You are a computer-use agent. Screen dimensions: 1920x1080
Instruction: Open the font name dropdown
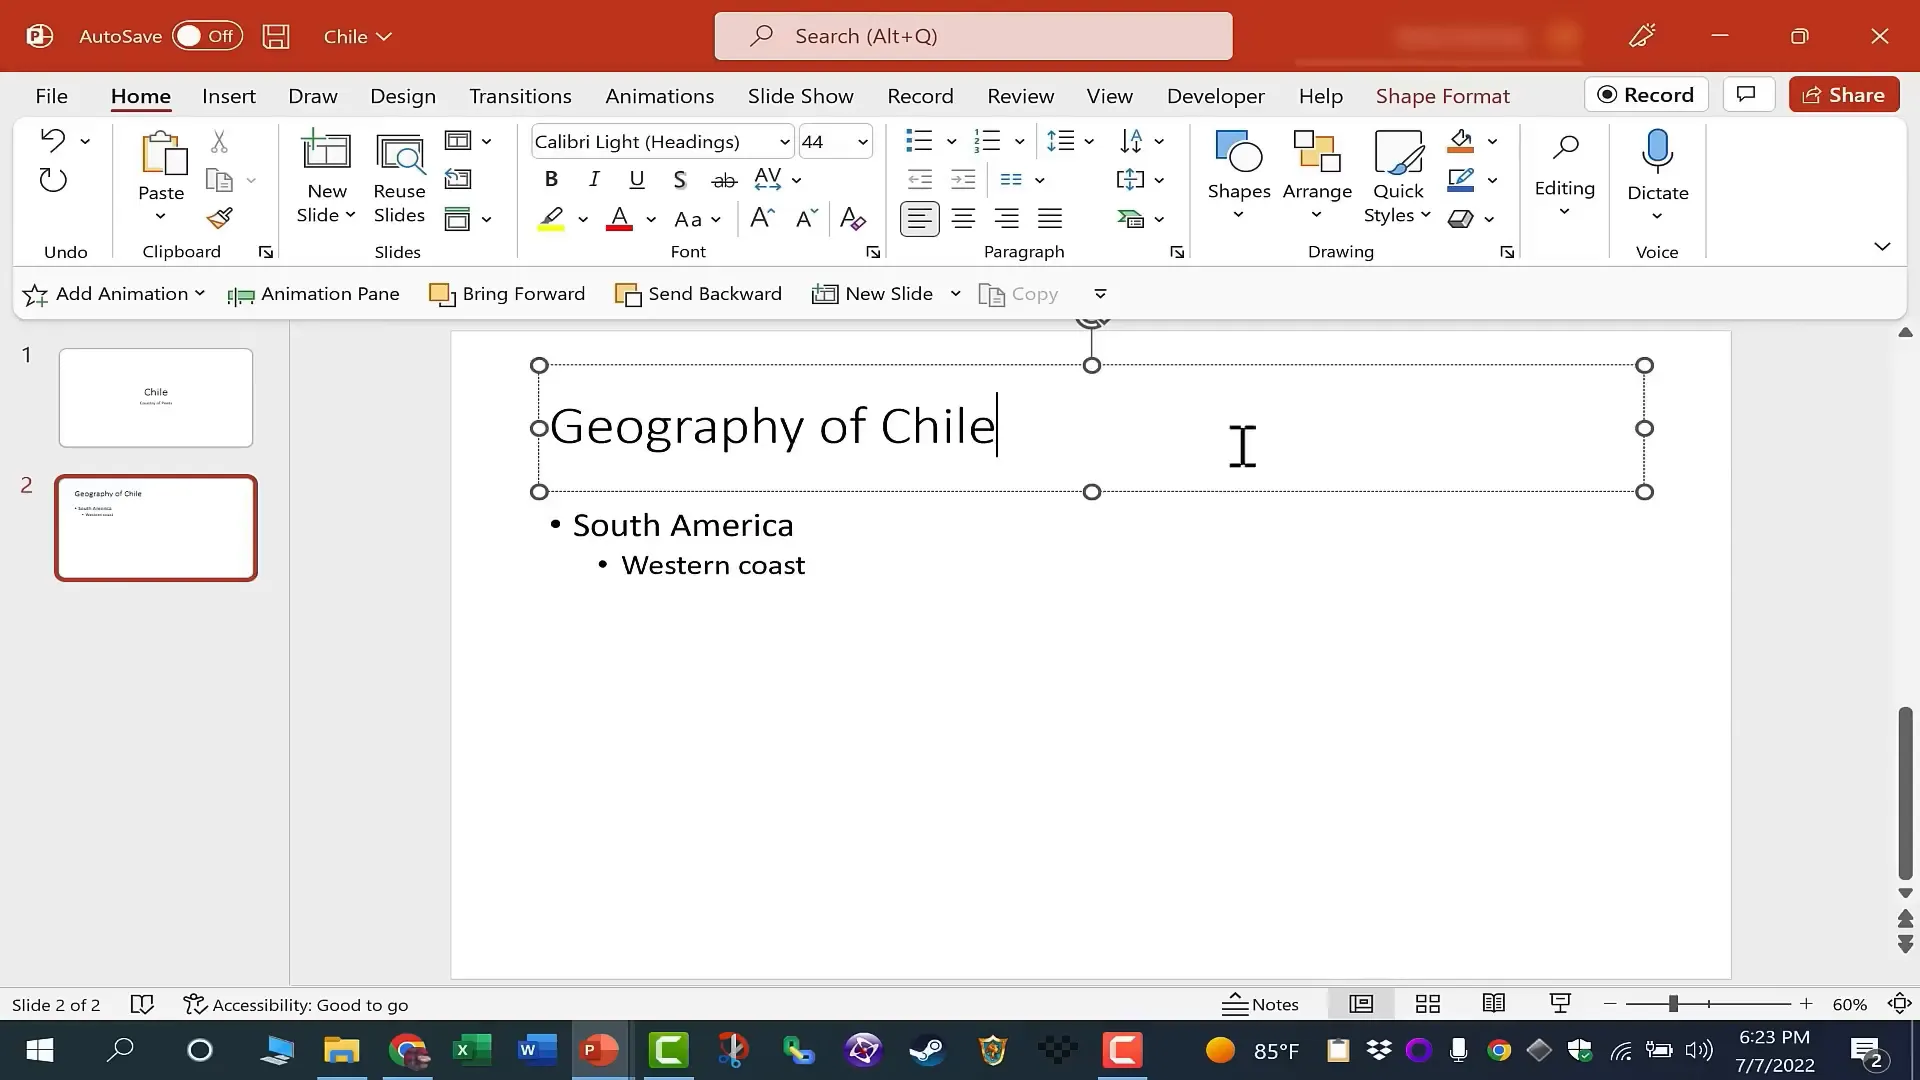(x=784, y=142)
